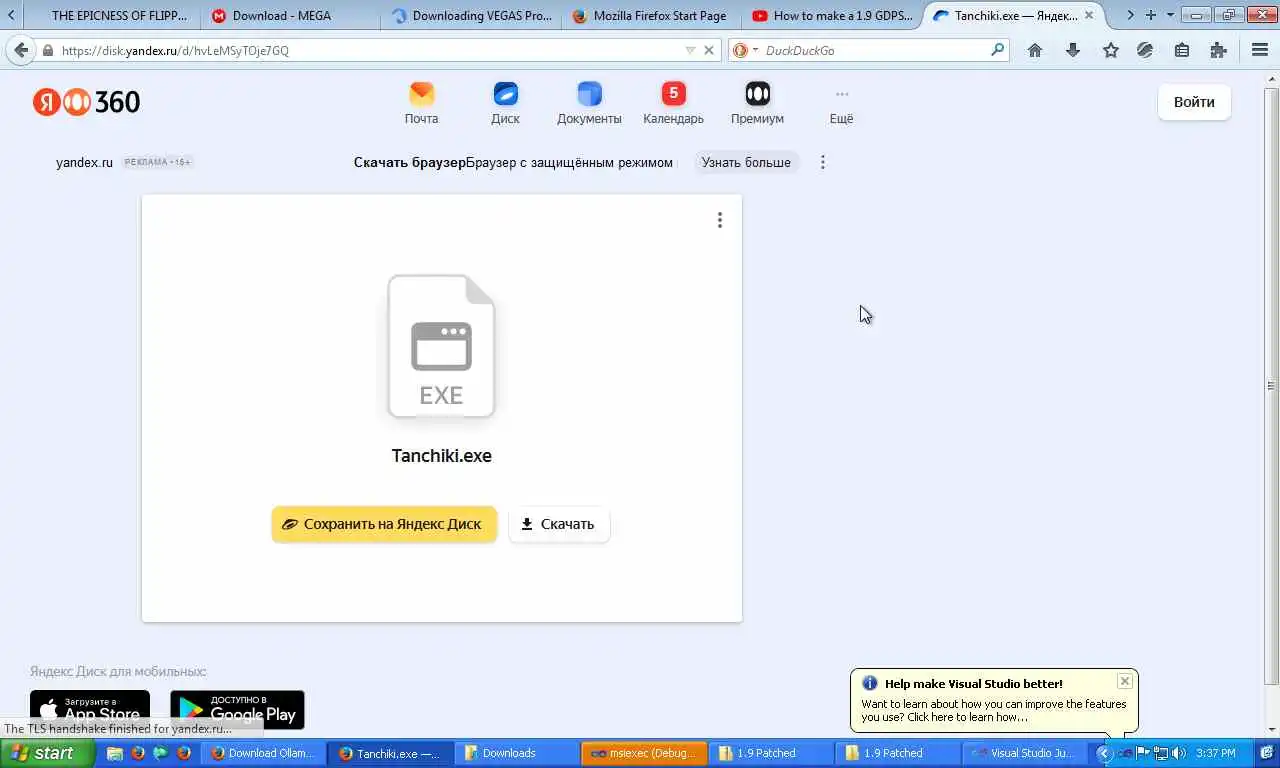Expand hidden system tray icons arrow
1280x768 pixels.
[x=1104, y=753]
